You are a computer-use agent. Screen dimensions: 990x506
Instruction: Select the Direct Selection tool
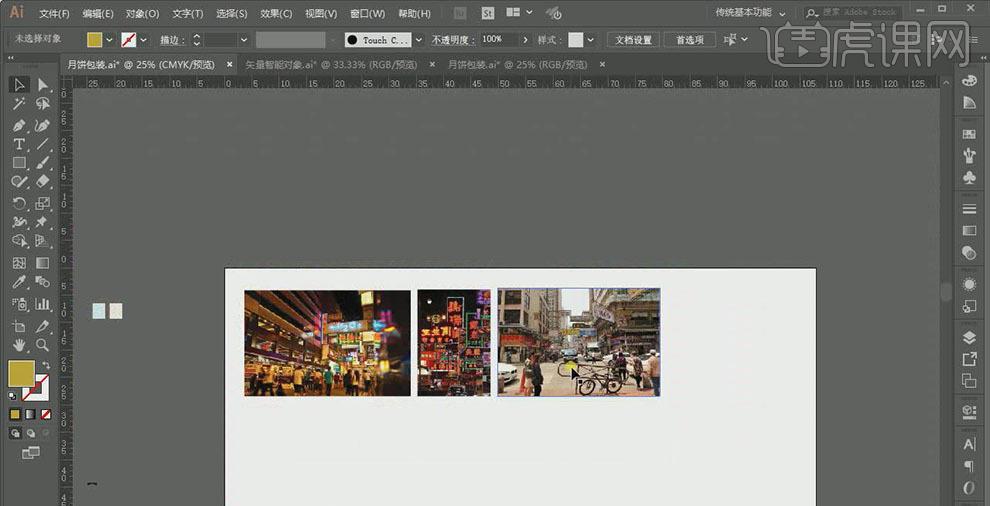pyautogui.click(x=42, y=84)
